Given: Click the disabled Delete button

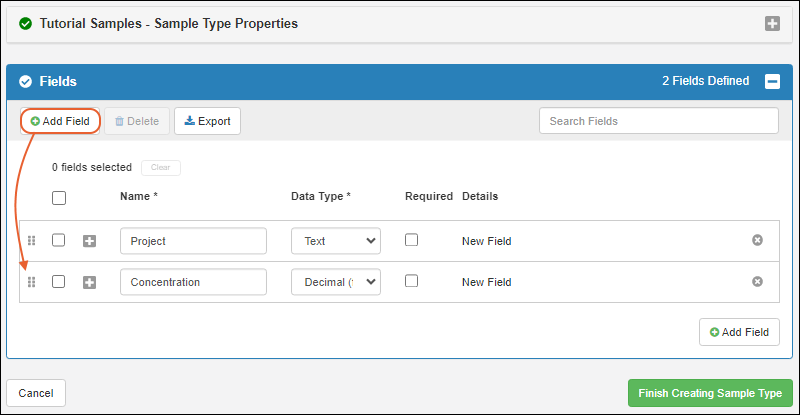Looking at the screenshot, I should (137, 121).
